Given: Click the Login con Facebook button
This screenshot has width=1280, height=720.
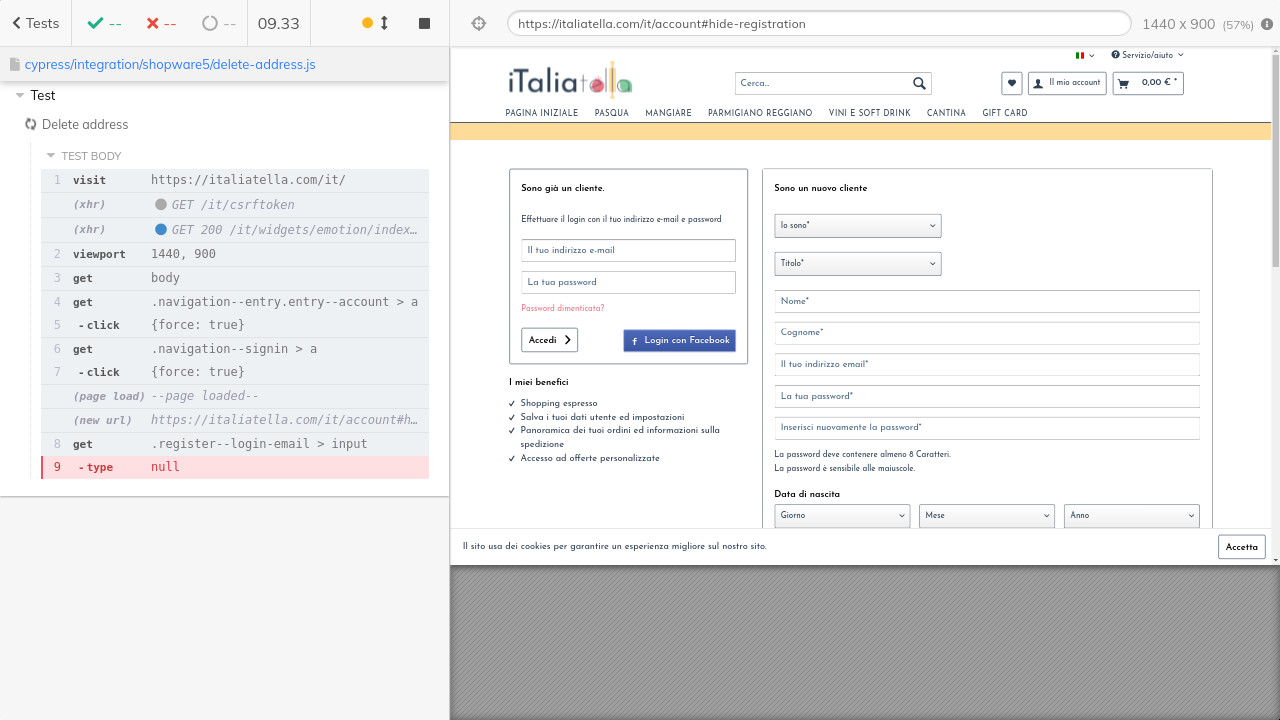Looking at the screenshot, I should click(x=679, y=341).
